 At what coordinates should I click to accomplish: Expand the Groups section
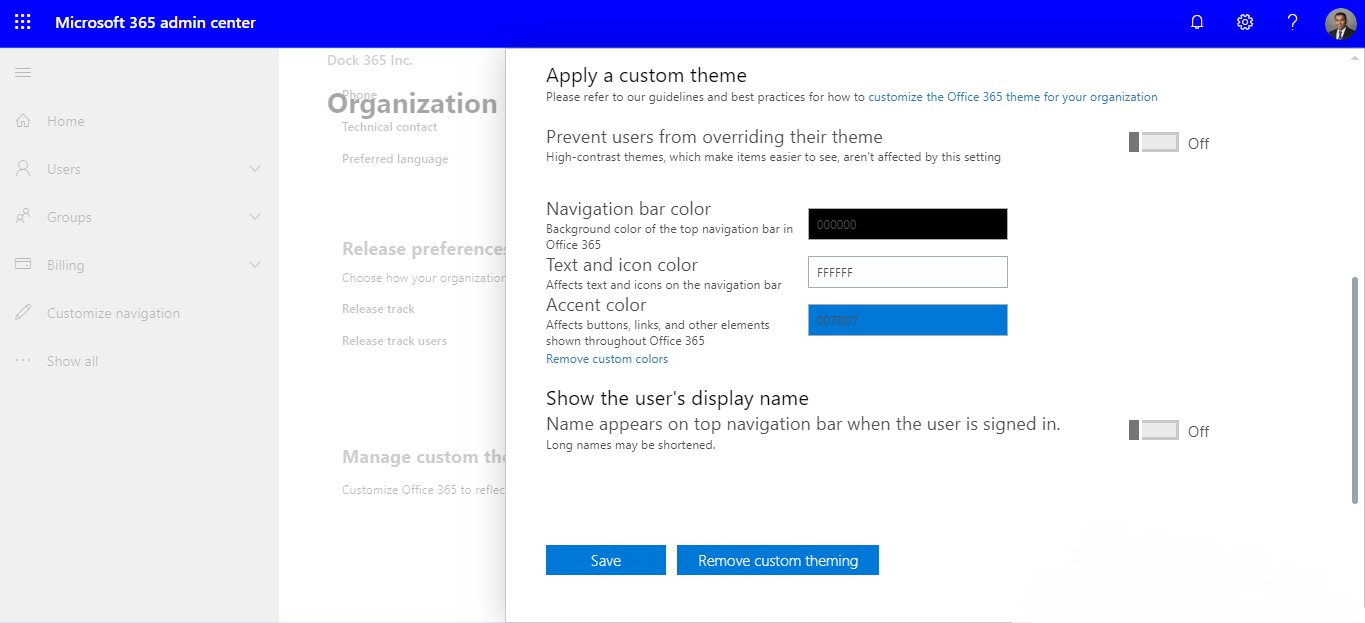pyautogui.click(x=254, y=216)
